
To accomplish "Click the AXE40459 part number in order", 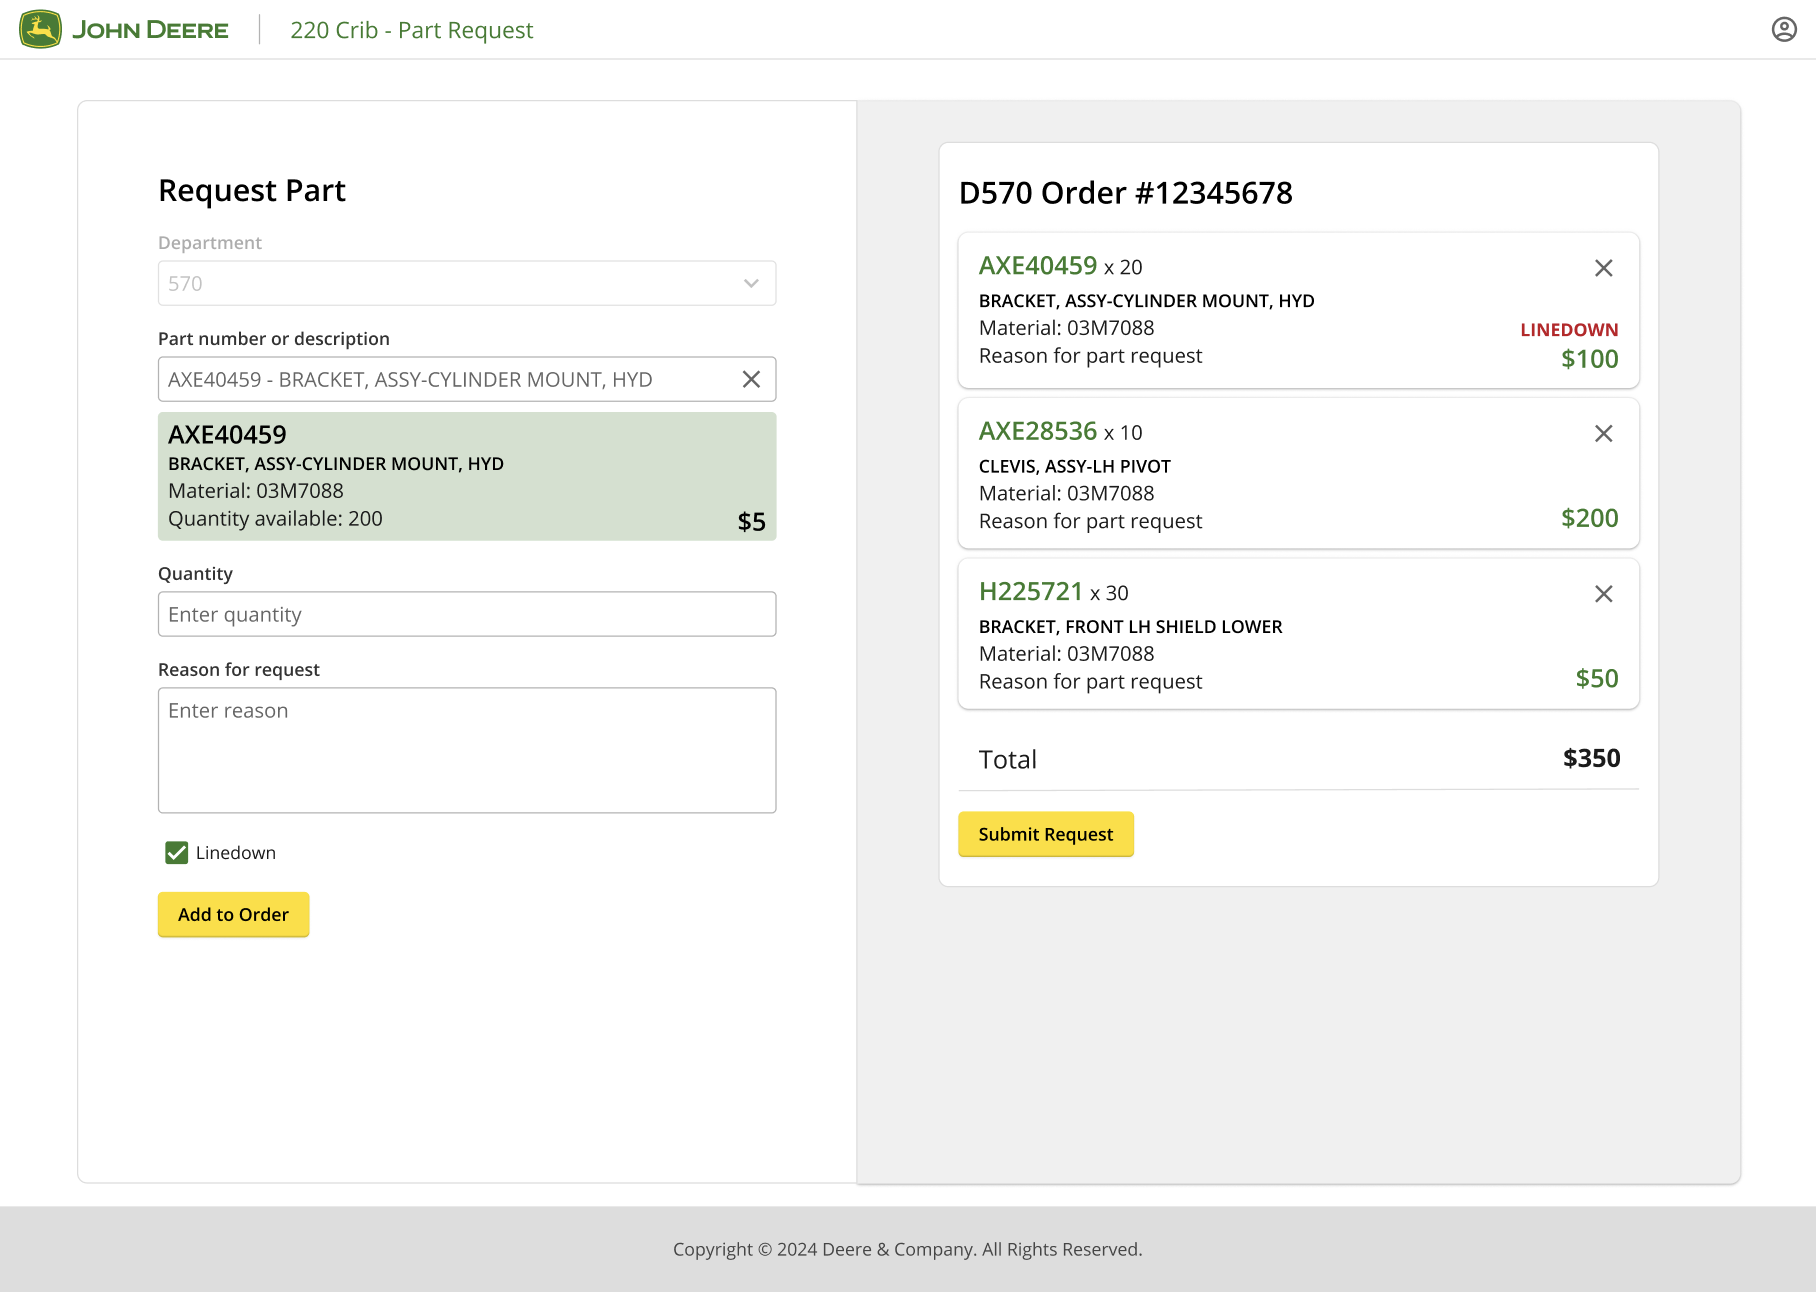I will point(1038,266).
